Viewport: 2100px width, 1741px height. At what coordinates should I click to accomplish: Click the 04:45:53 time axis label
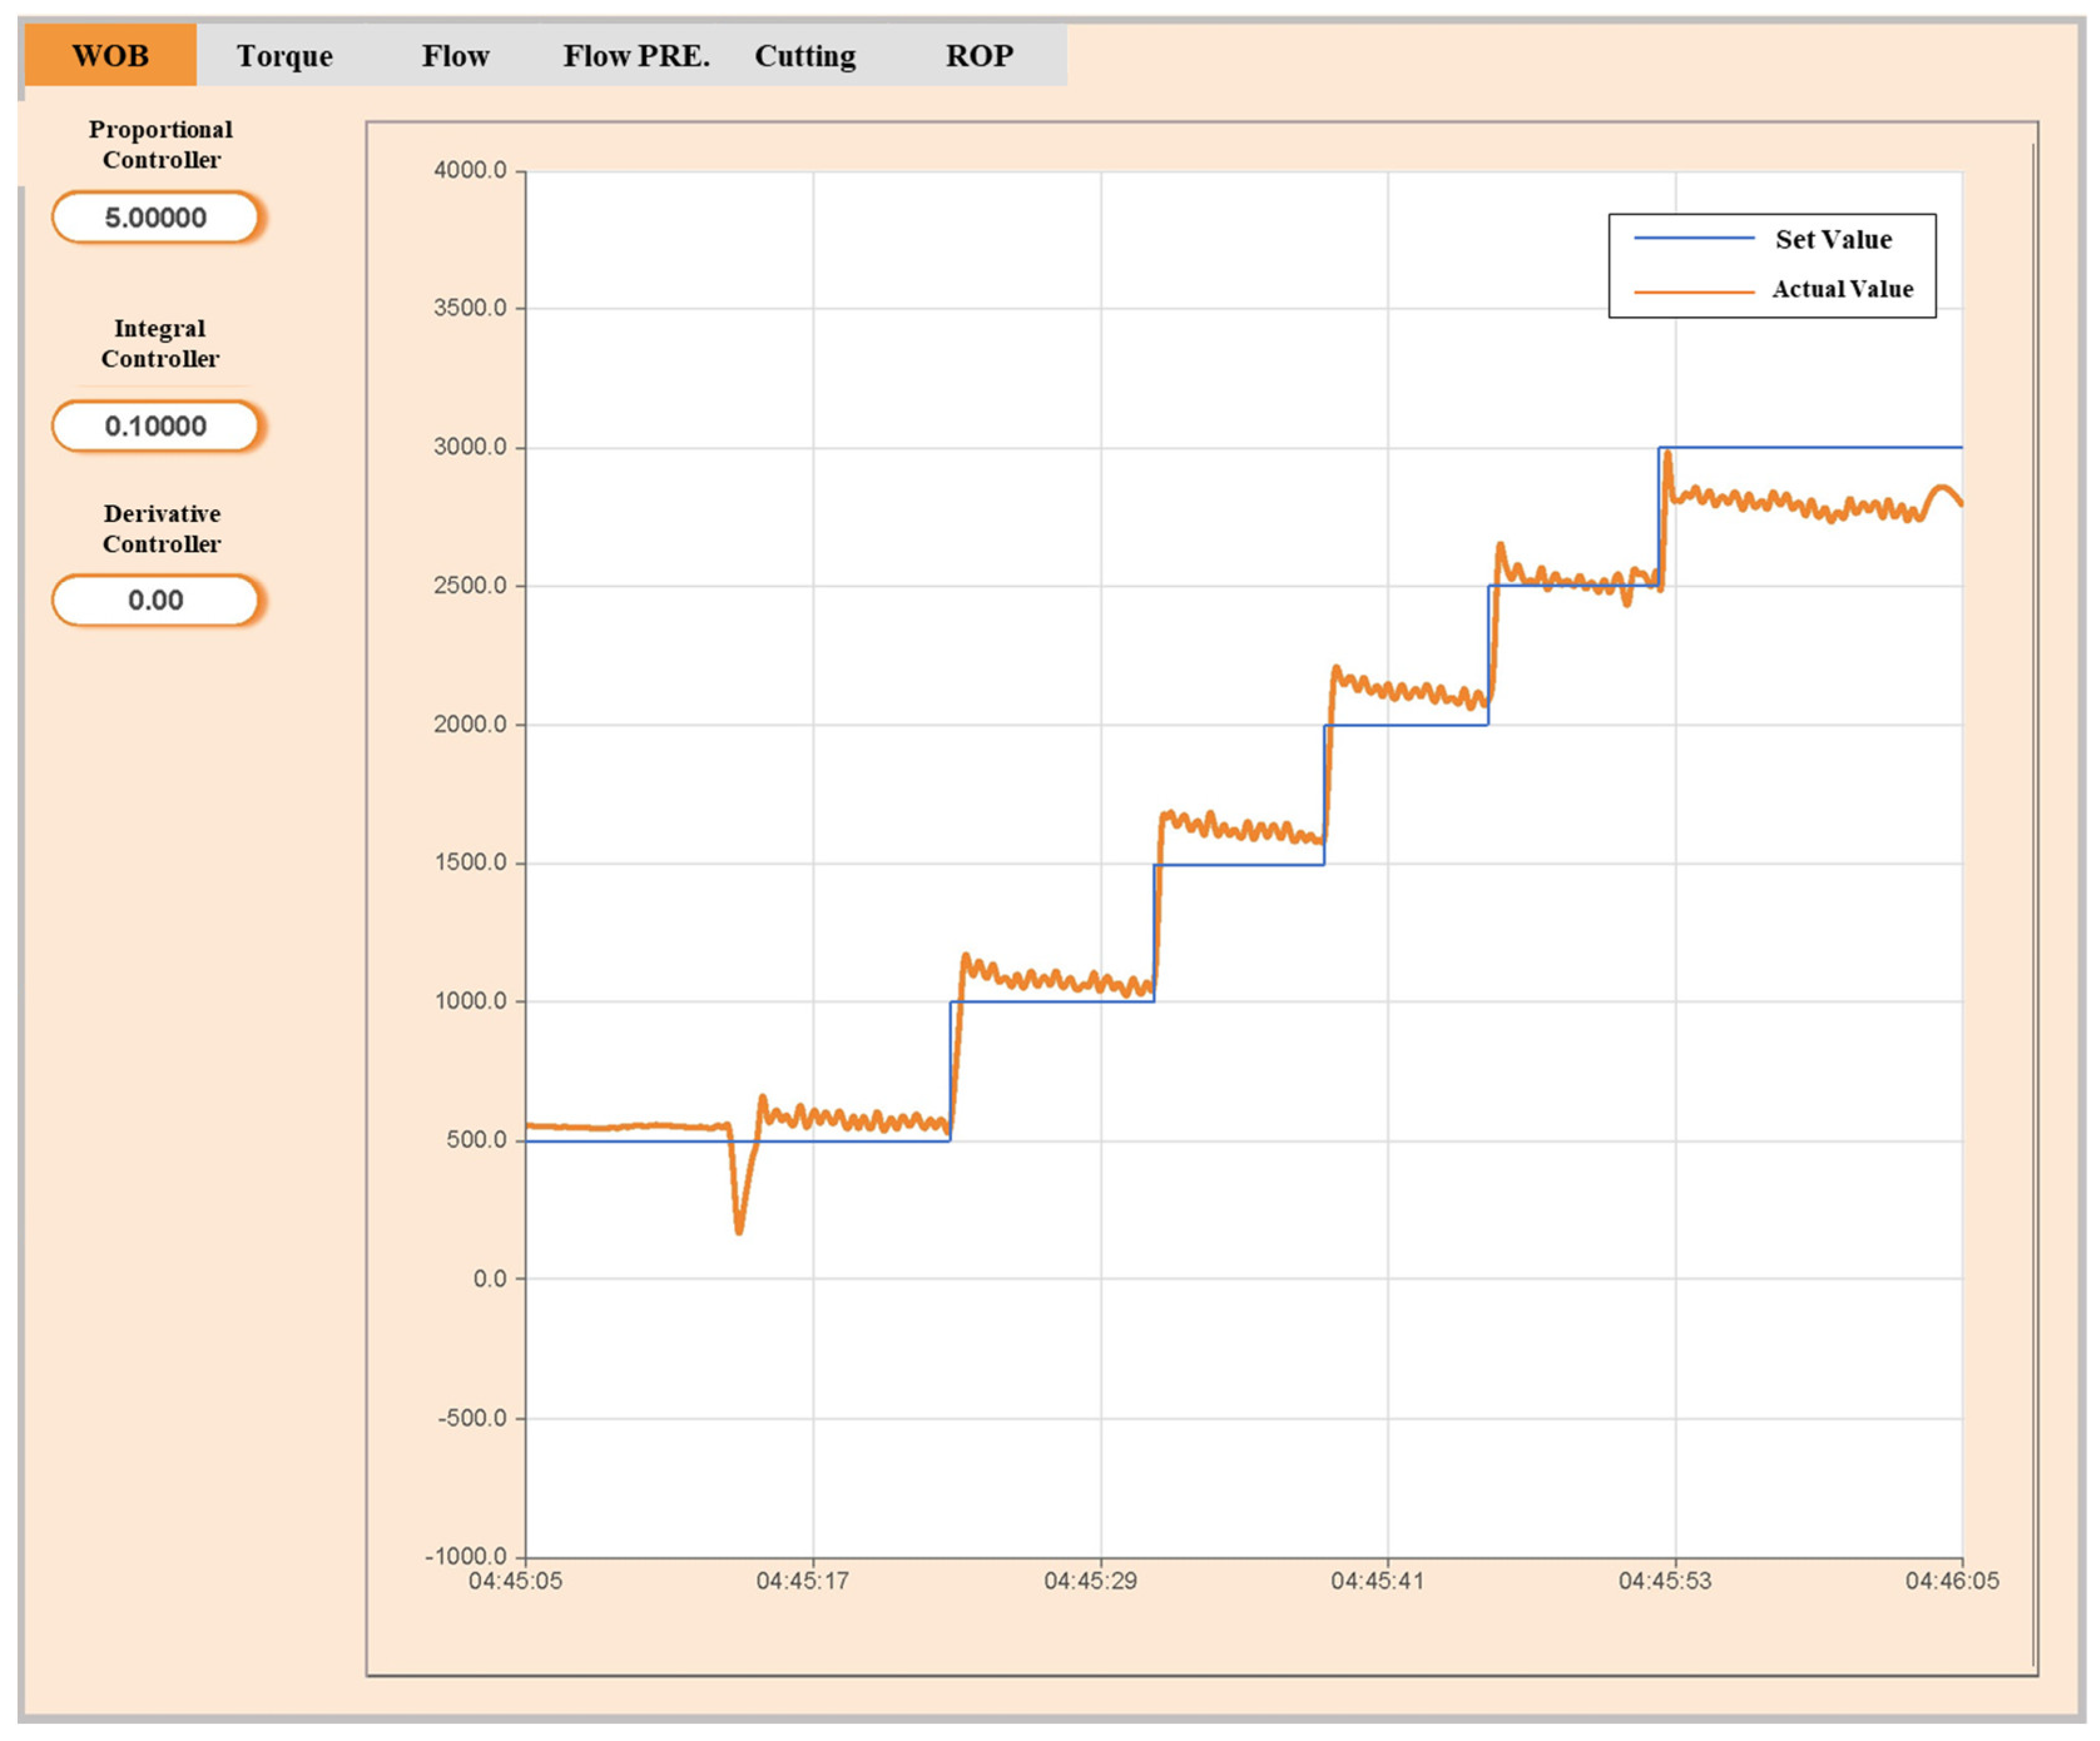point(1665,1581)
